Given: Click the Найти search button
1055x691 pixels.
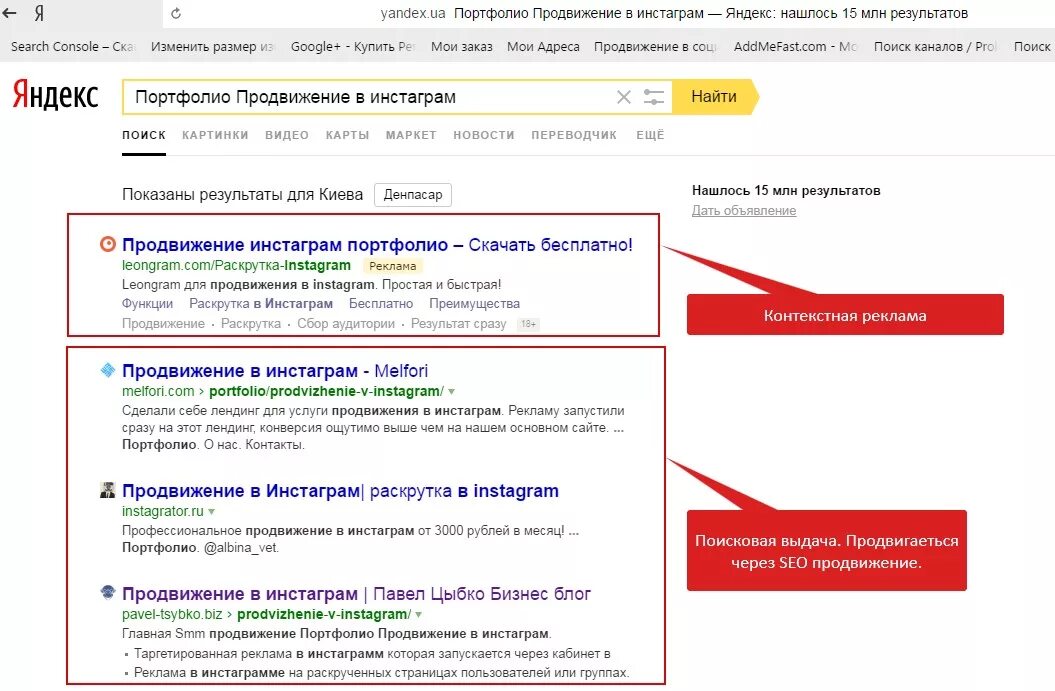Looking at the screenshot, I should pos(715,97).
